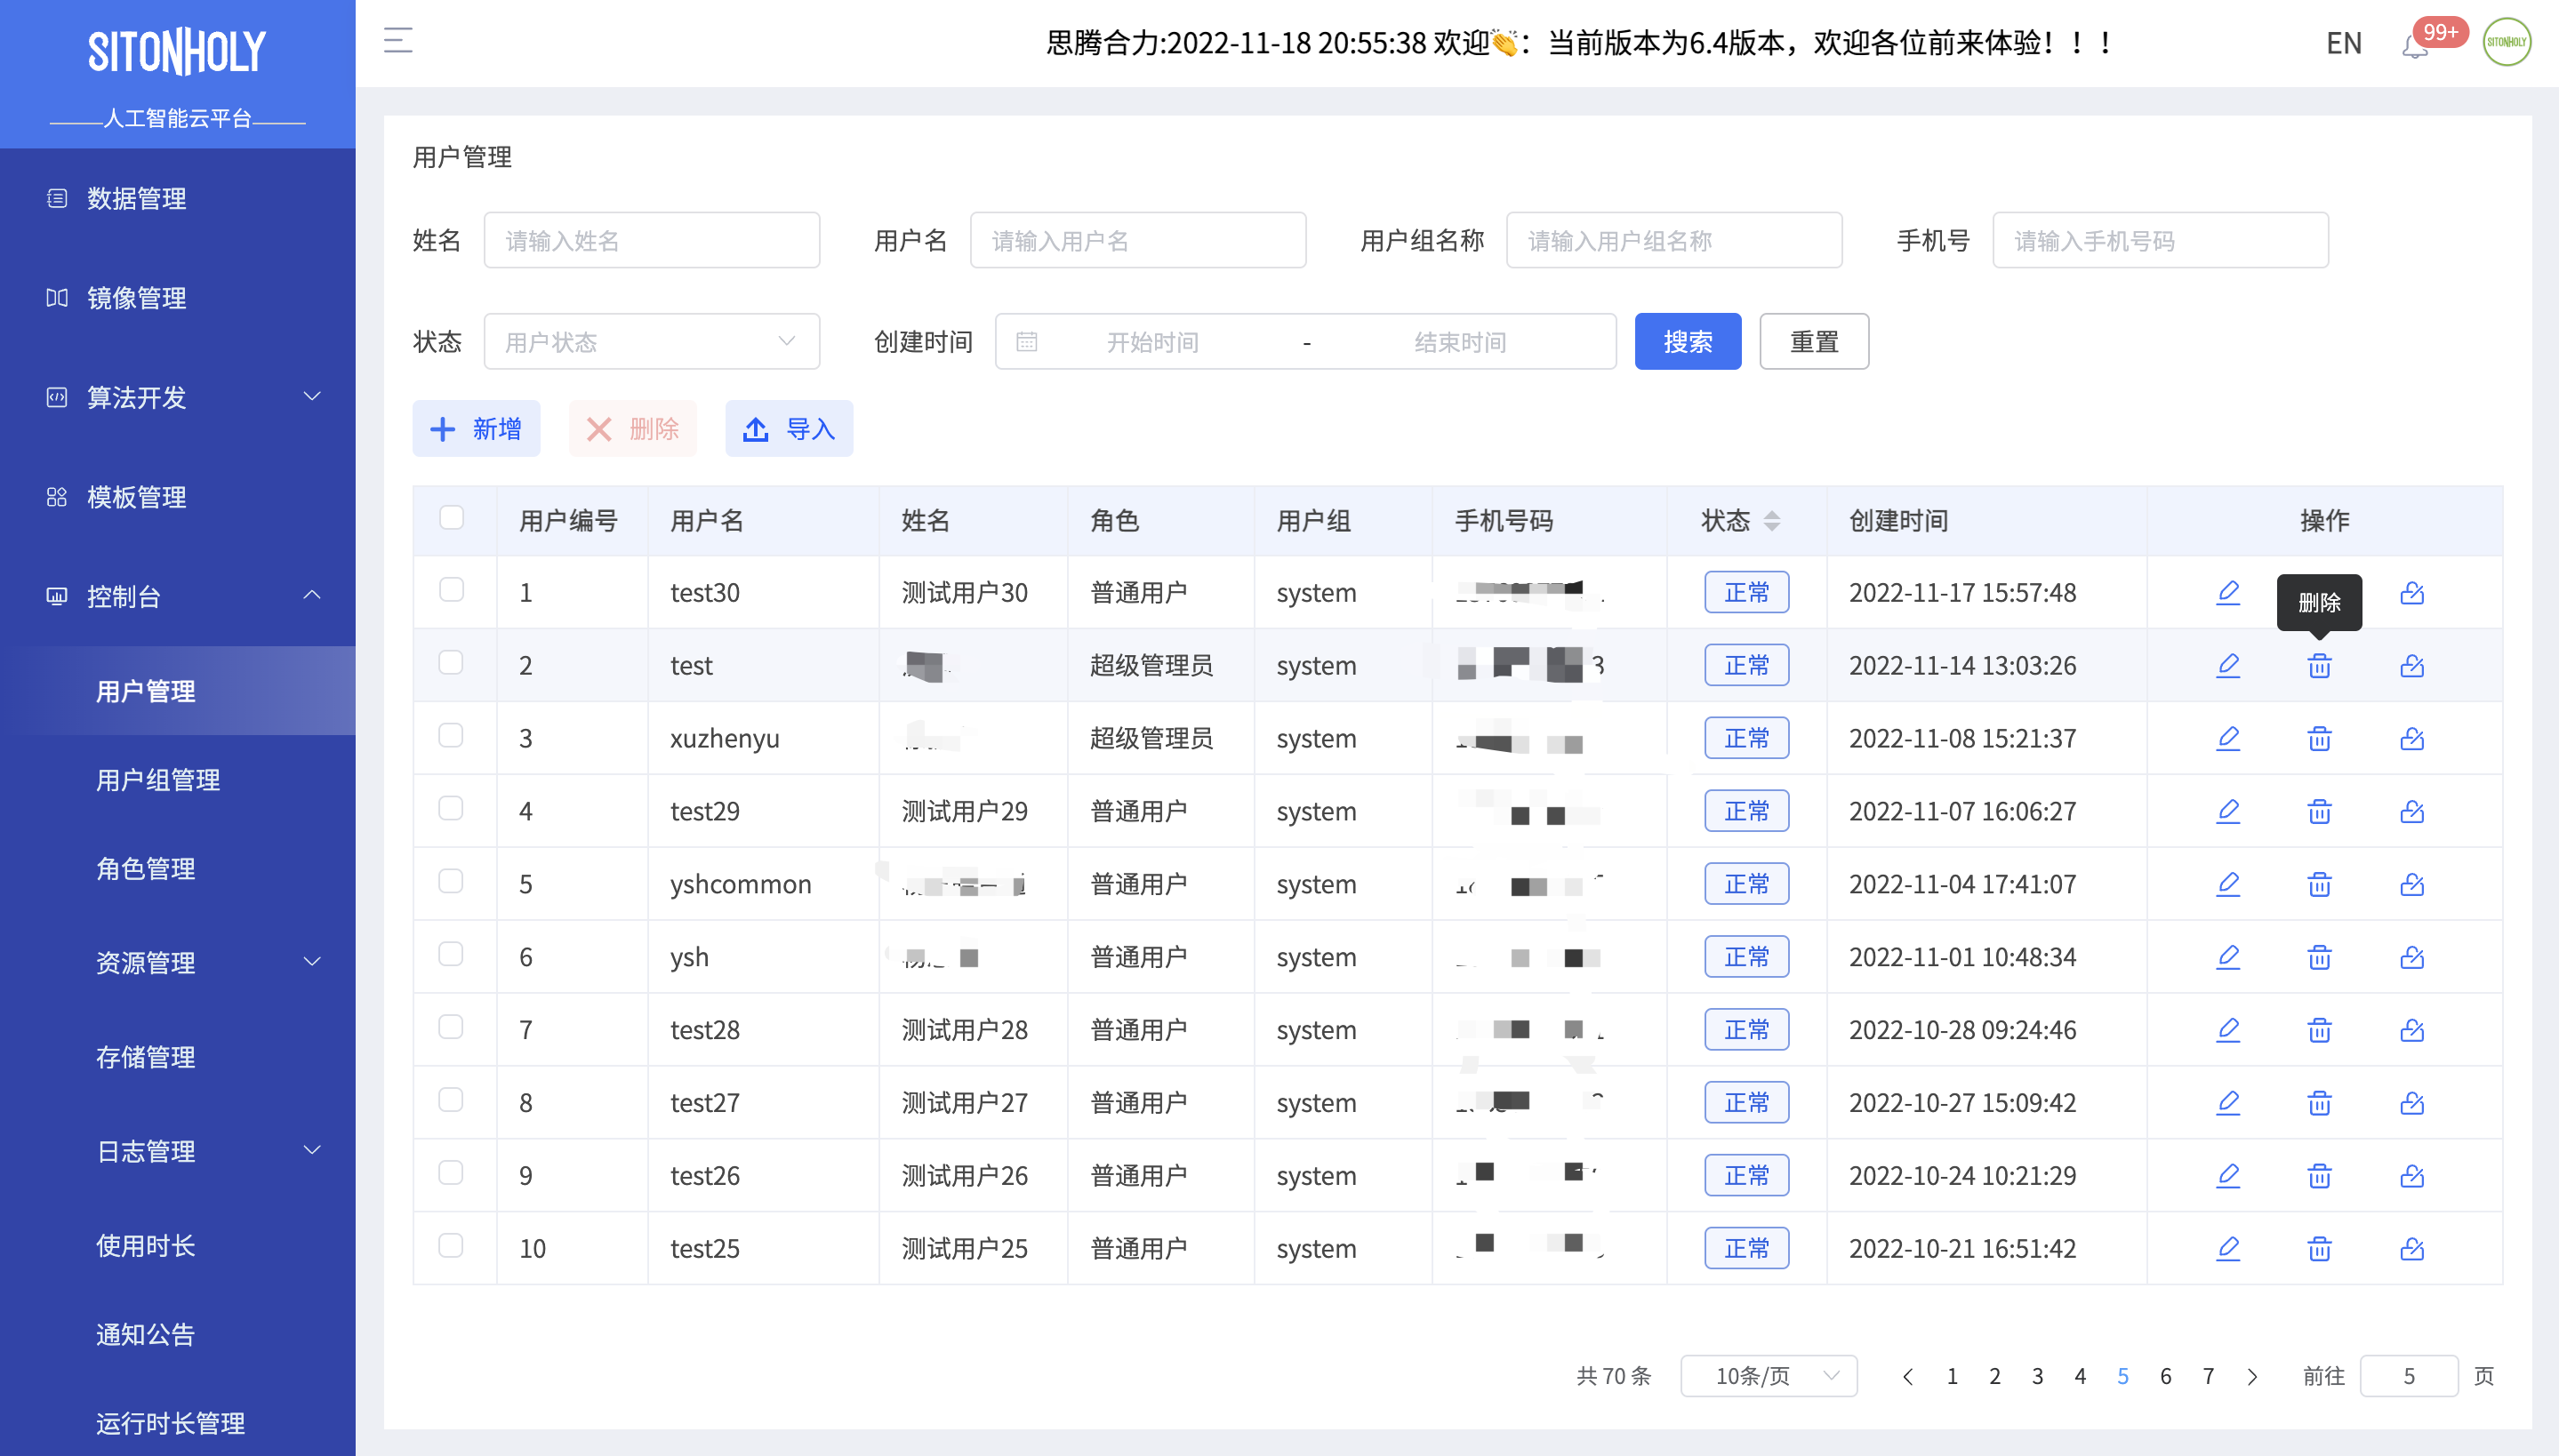Check the box for user test30
The image size is (2559, 1456).
click(451, 590)
